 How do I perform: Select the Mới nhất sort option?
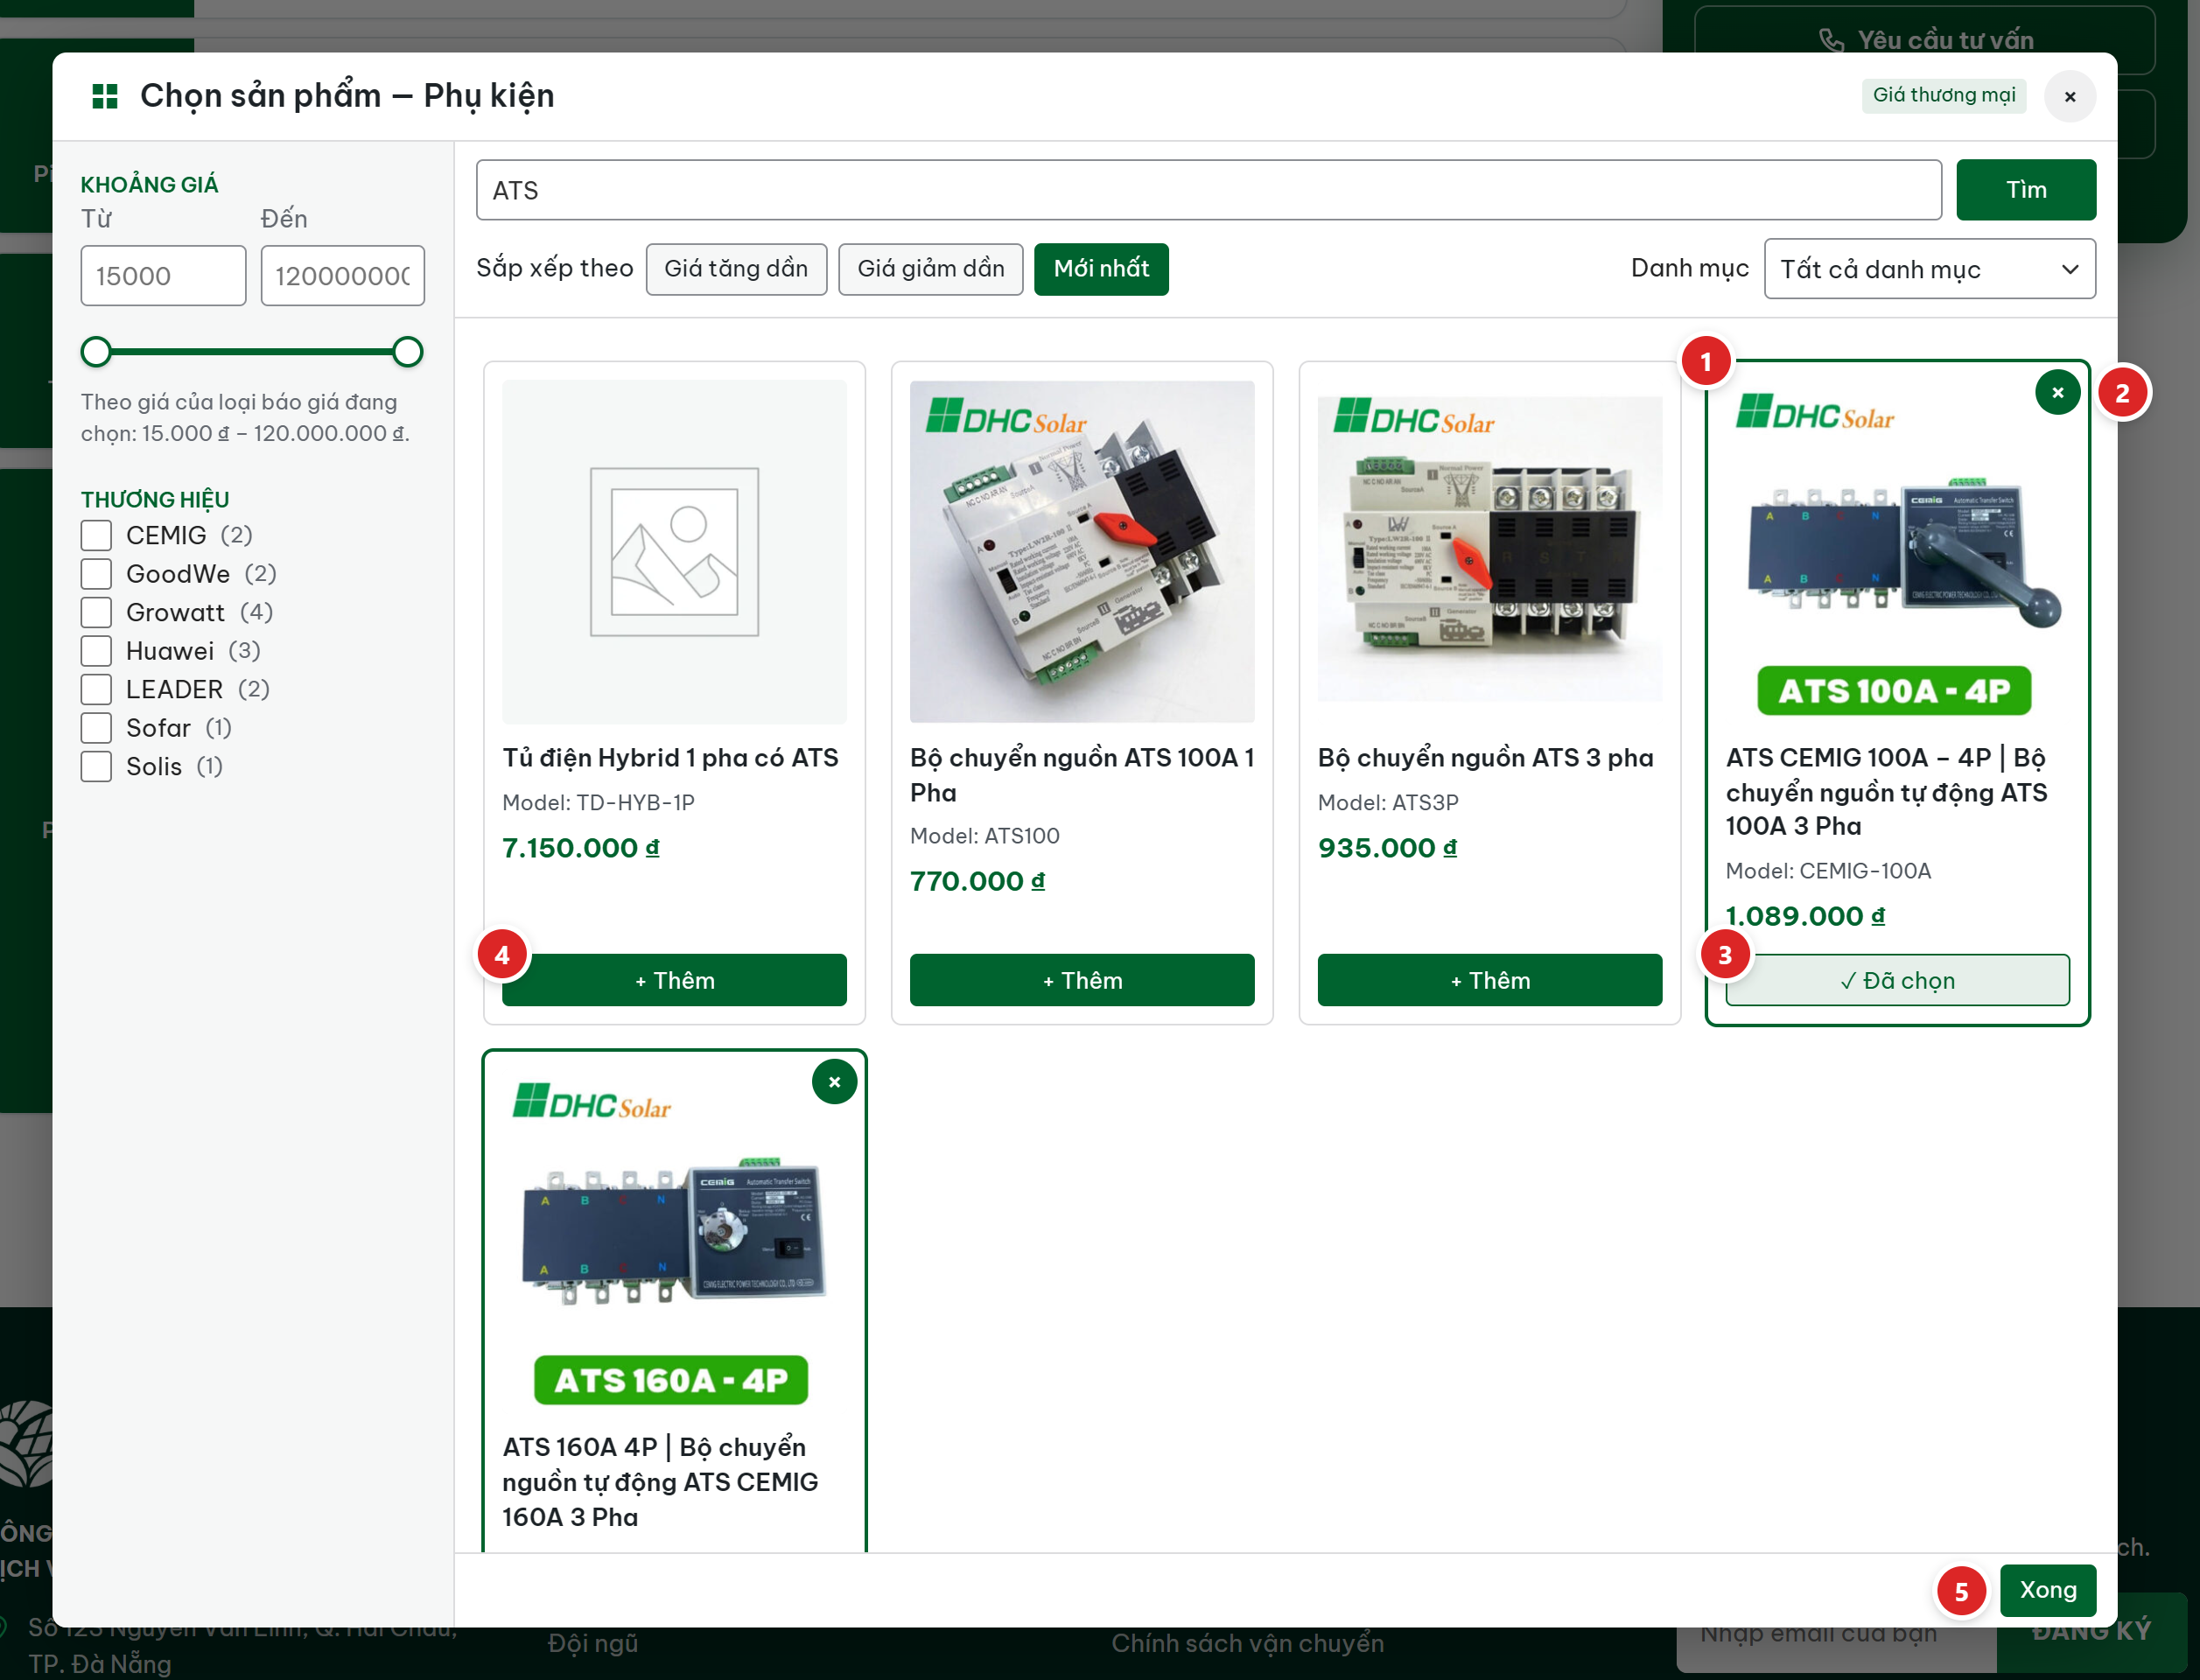coord(1101,269)
